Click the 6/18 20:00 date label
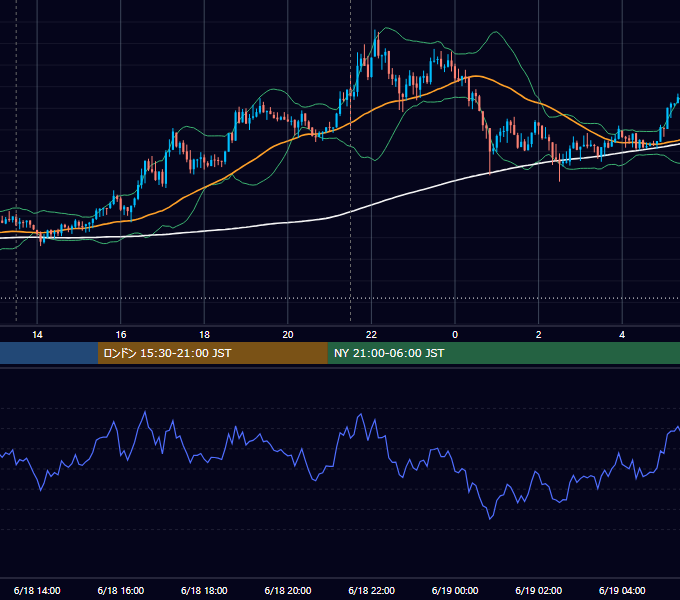Viewport: 680px width, 600px height. click(x=288, y=590)
